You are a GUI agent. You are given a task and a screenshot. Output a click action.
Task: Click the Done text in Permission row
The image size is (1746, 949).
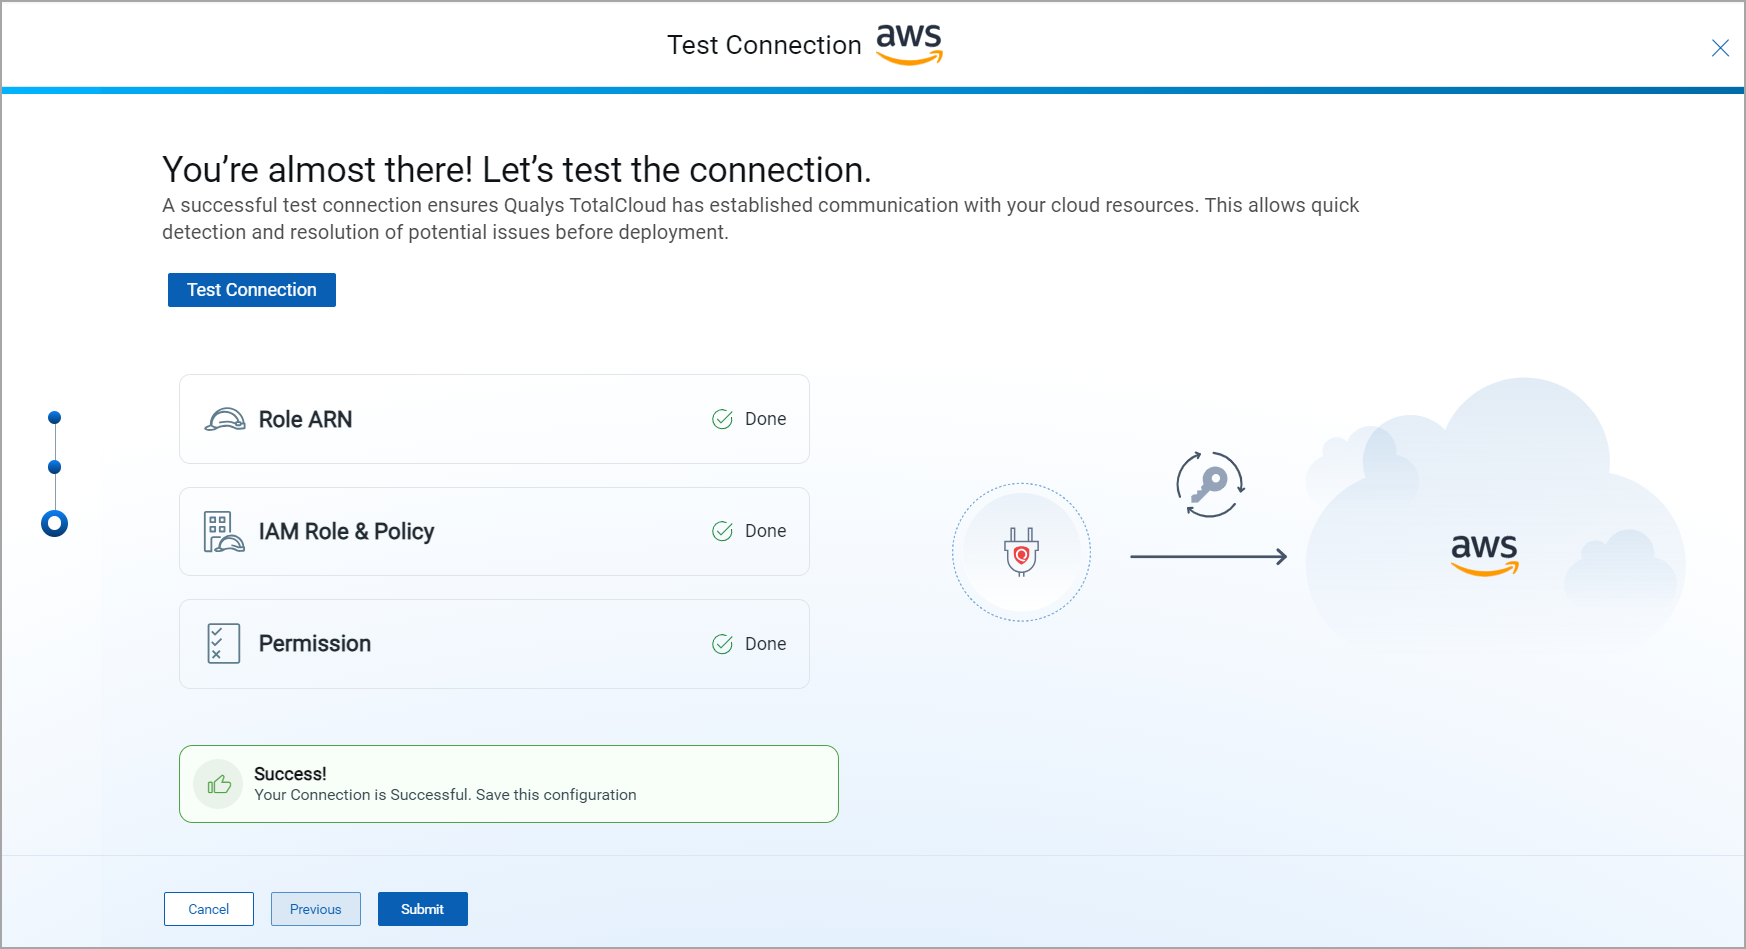pos(766,644)
